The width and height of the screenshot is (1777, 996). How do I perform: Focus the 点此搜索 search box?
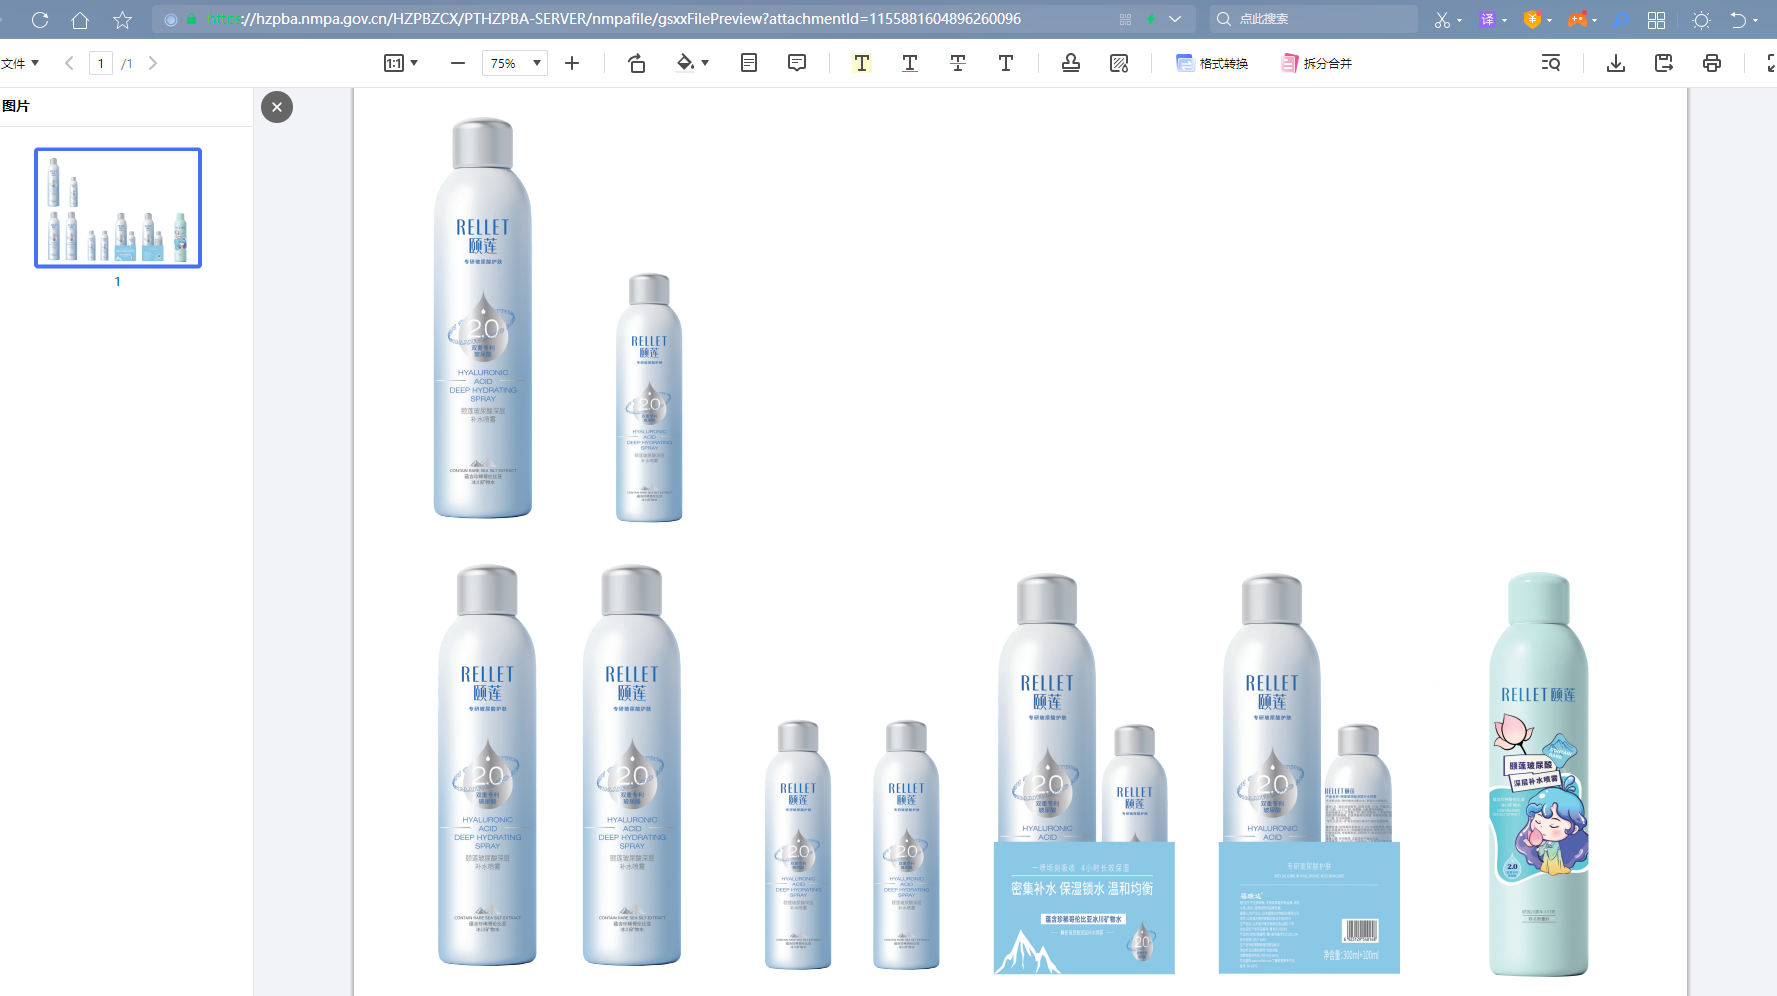tap(1314, 19)
